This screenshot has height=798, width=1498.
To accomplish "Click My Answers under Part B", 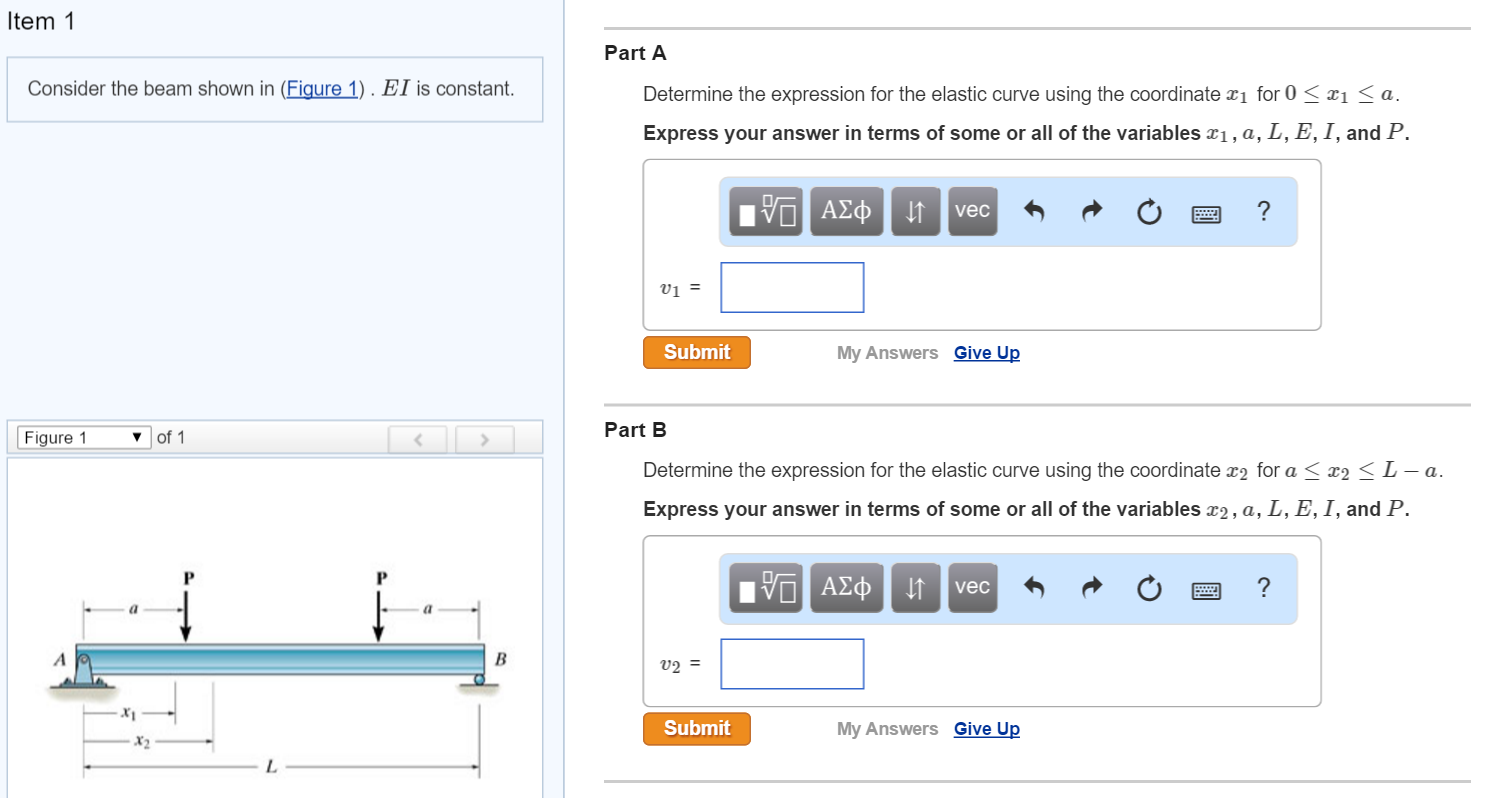I will [x=886, y=728].
